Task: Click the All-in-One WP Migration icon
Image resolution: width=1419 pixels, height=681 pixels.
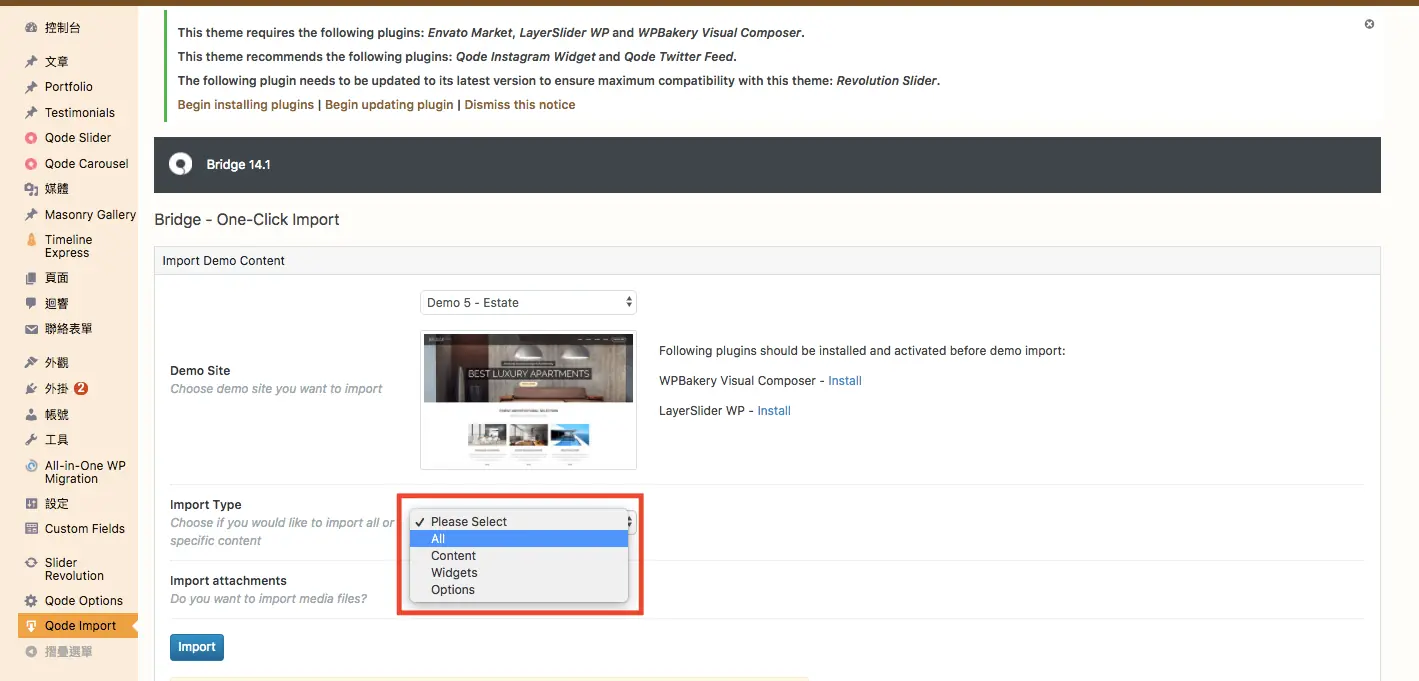Action: point(31,466)
